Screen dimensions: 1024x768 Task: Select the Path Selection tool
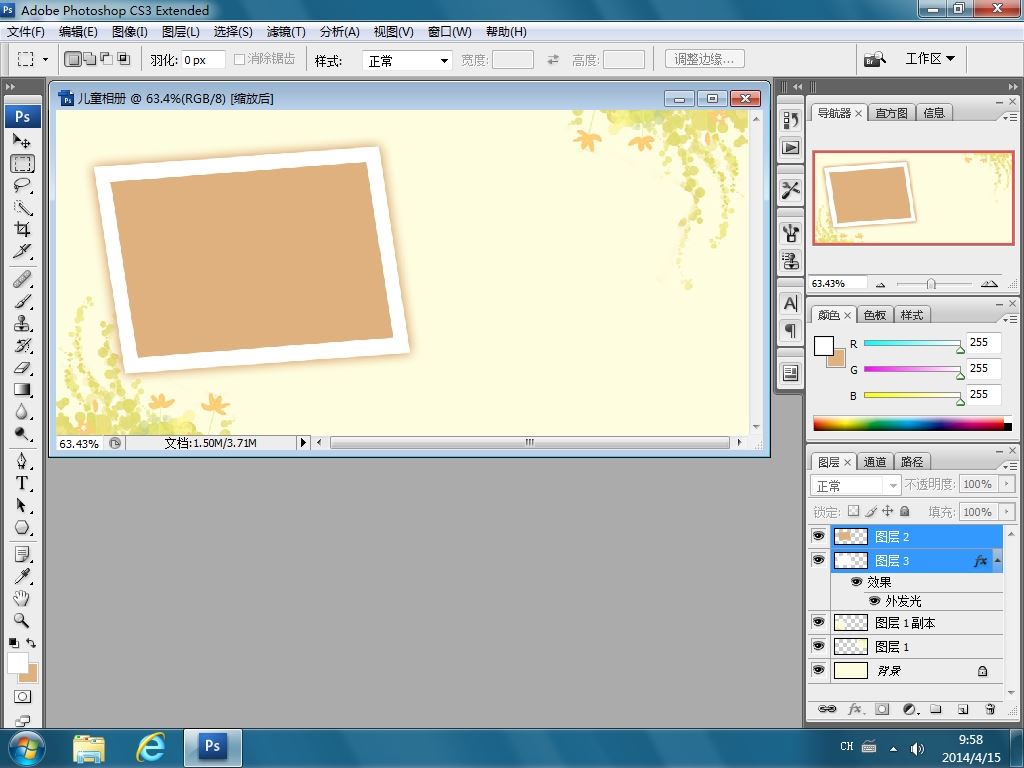coord(22,505)
